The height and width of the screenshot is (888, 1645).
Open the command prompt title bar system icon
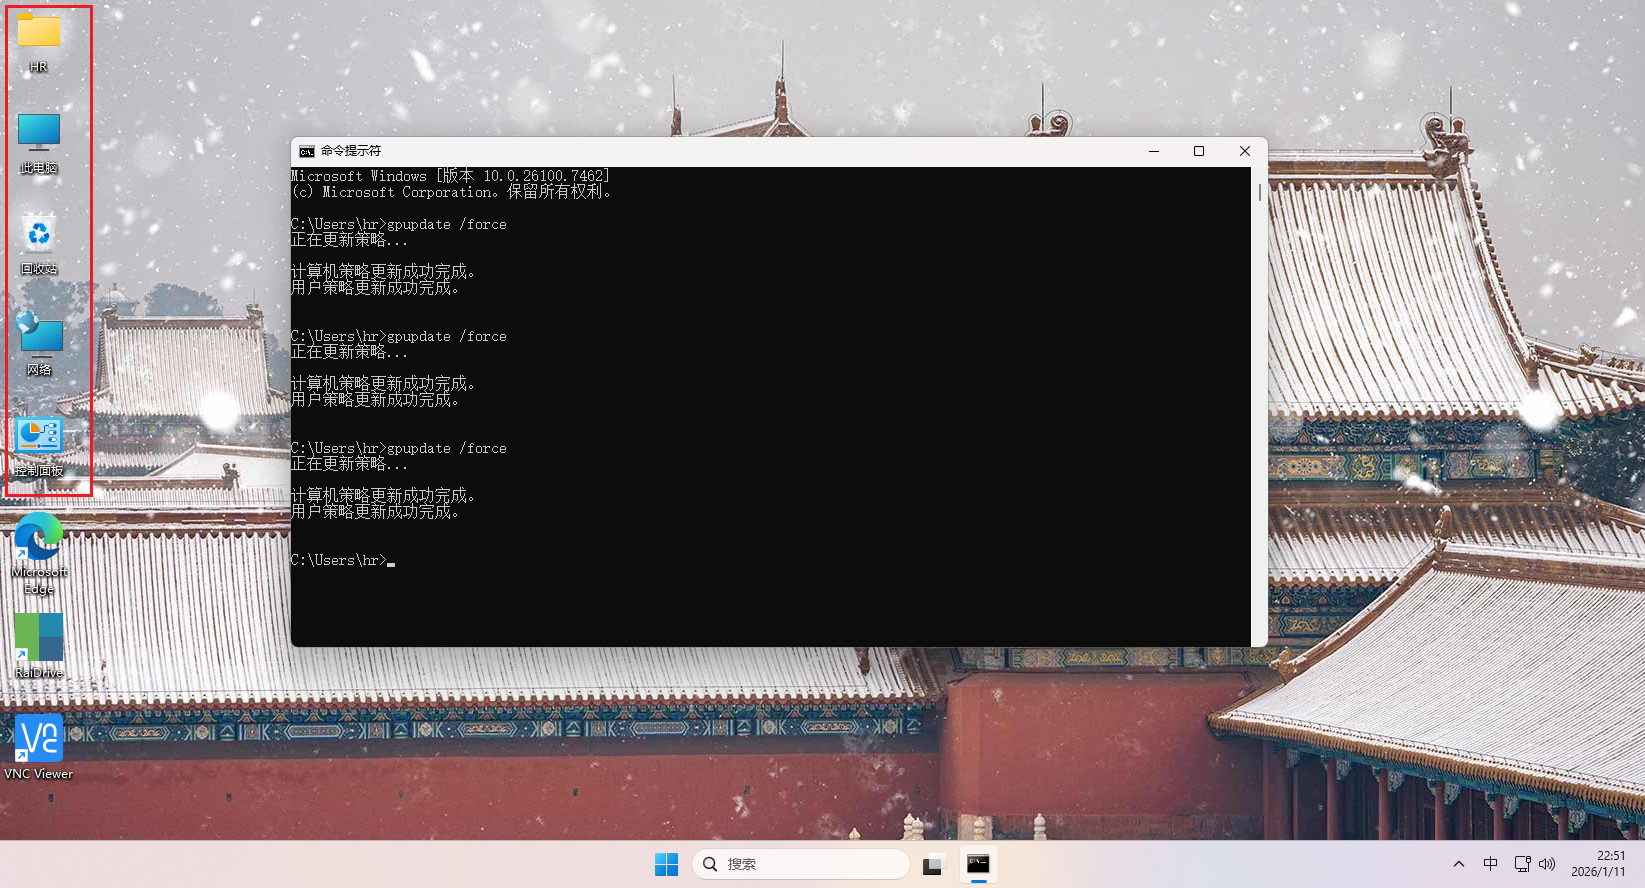coord(307,151)
